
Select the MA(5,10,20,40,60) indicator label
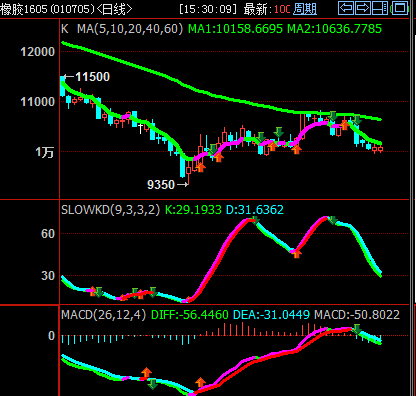point(130,29)
